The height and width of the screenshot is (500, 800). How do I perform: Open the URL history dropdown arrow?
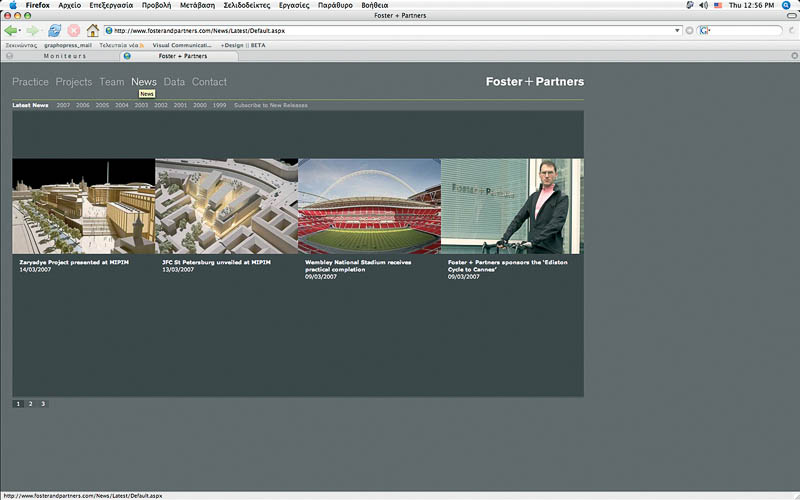[x=677, y=31]
